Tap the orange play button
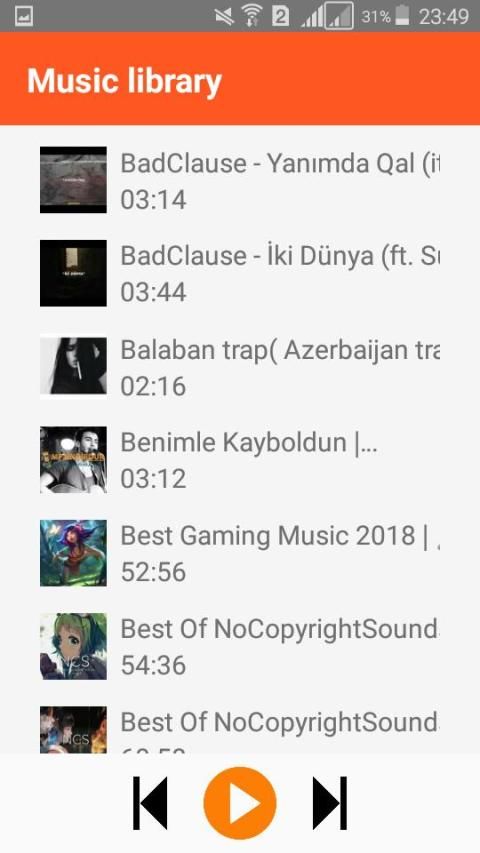The image size is (480, 853). click(240, 803)
